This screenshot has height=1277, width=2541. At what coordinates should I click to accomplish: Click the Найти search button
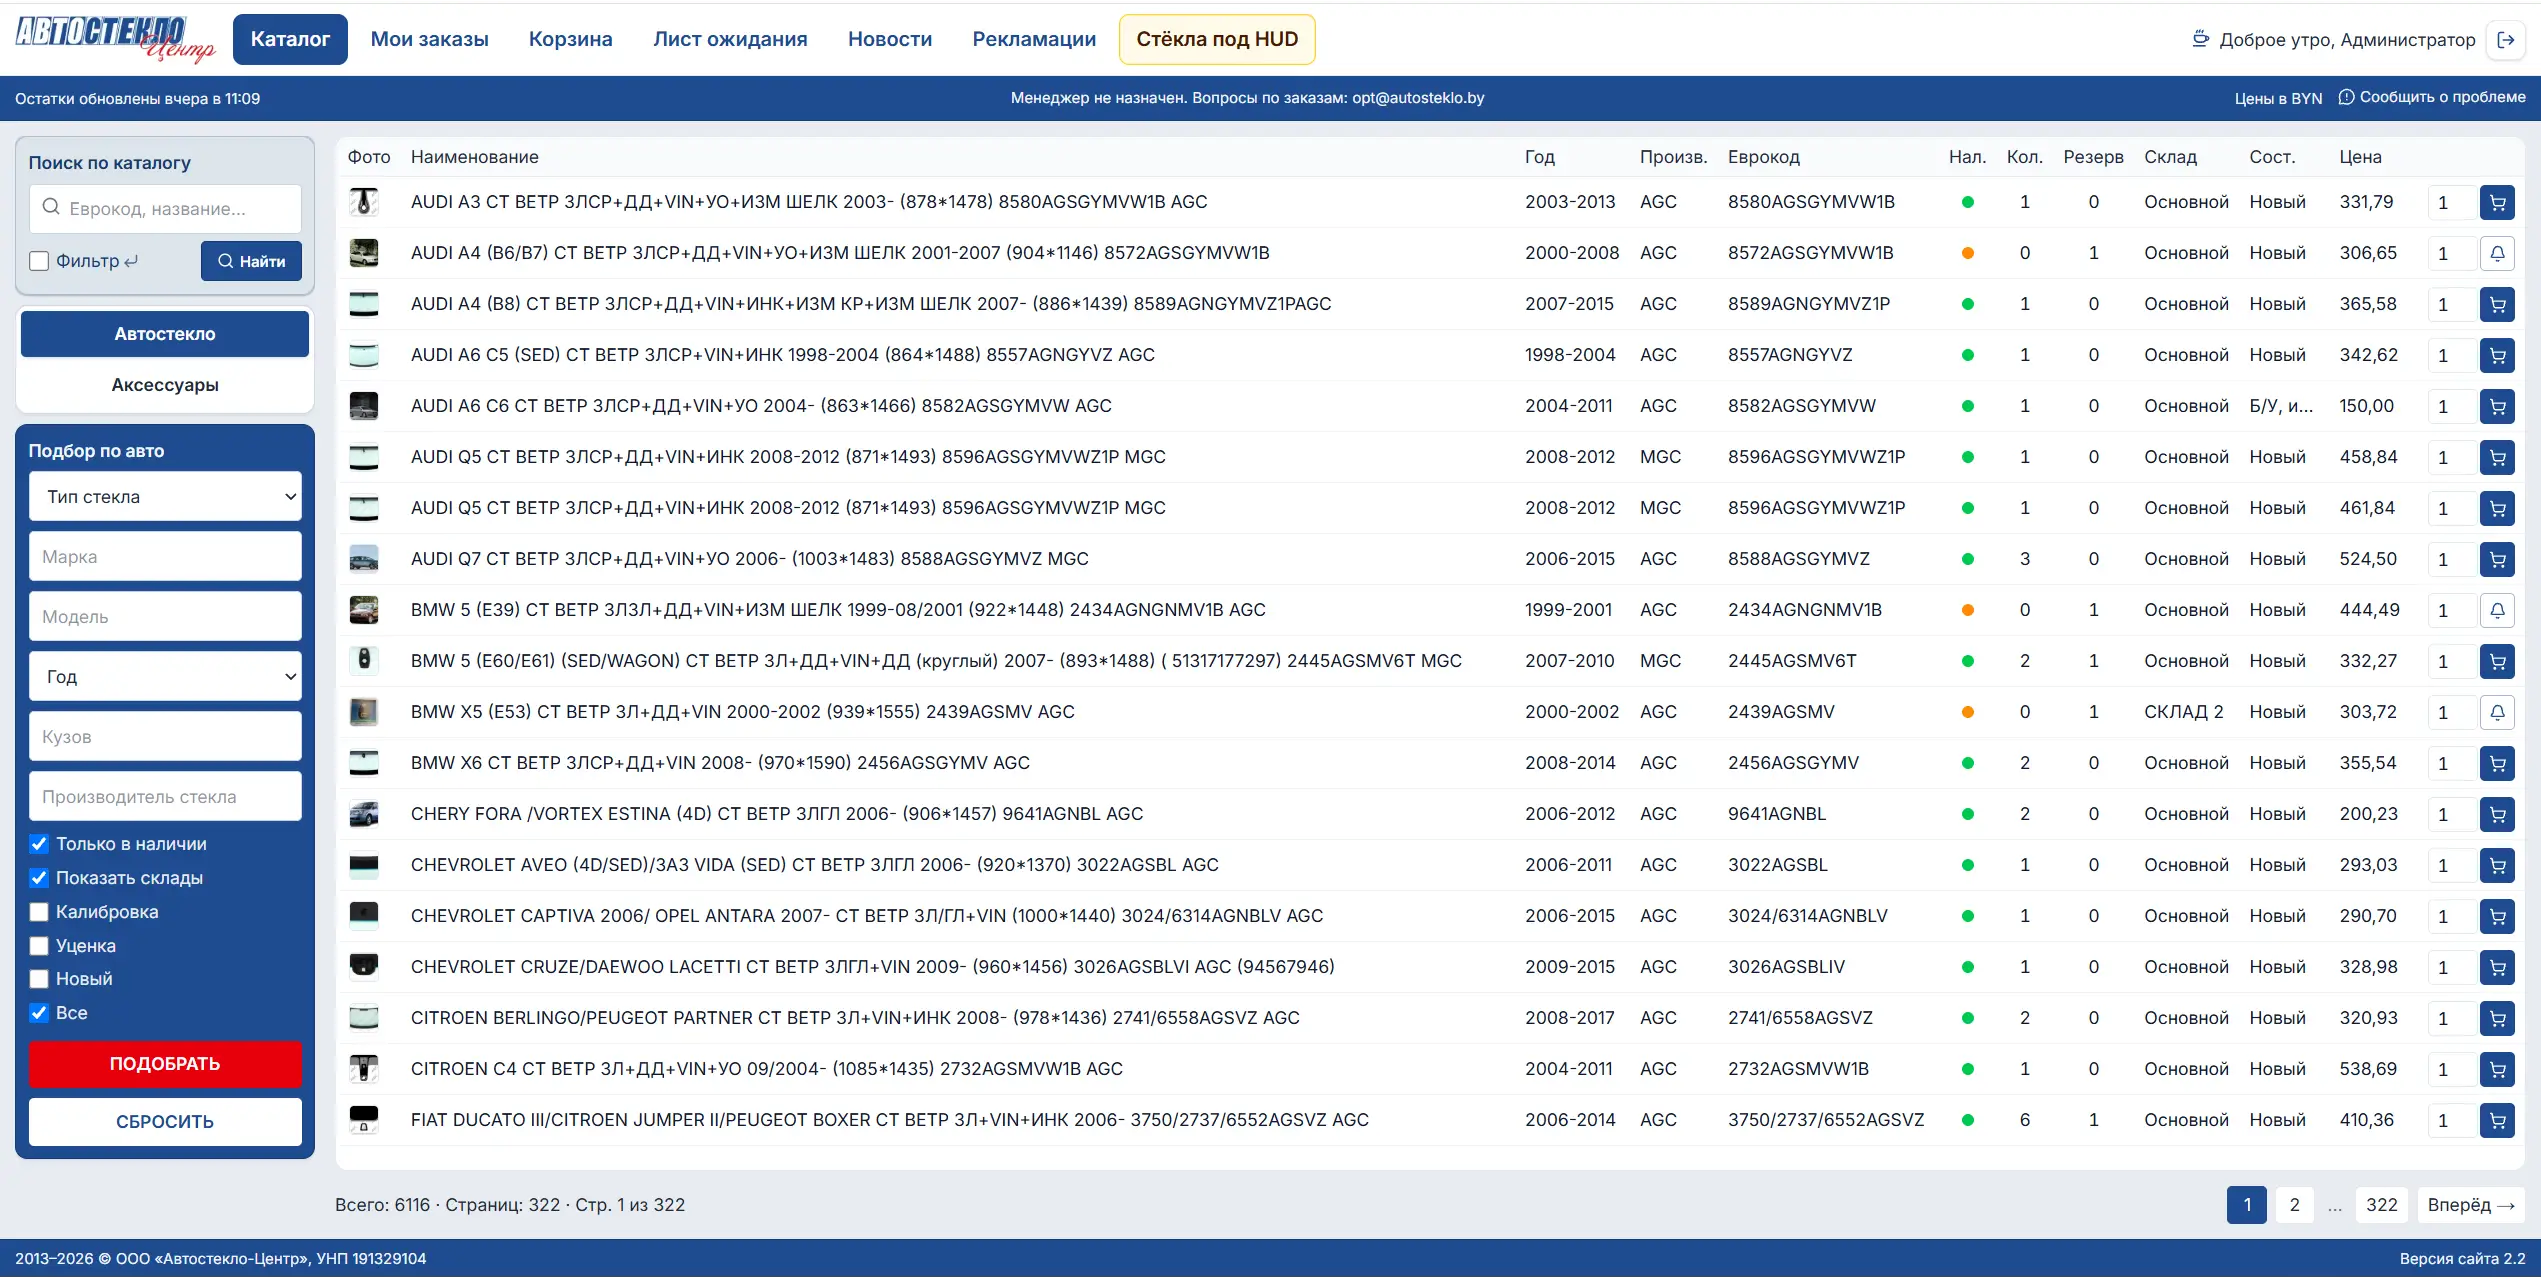251,261
